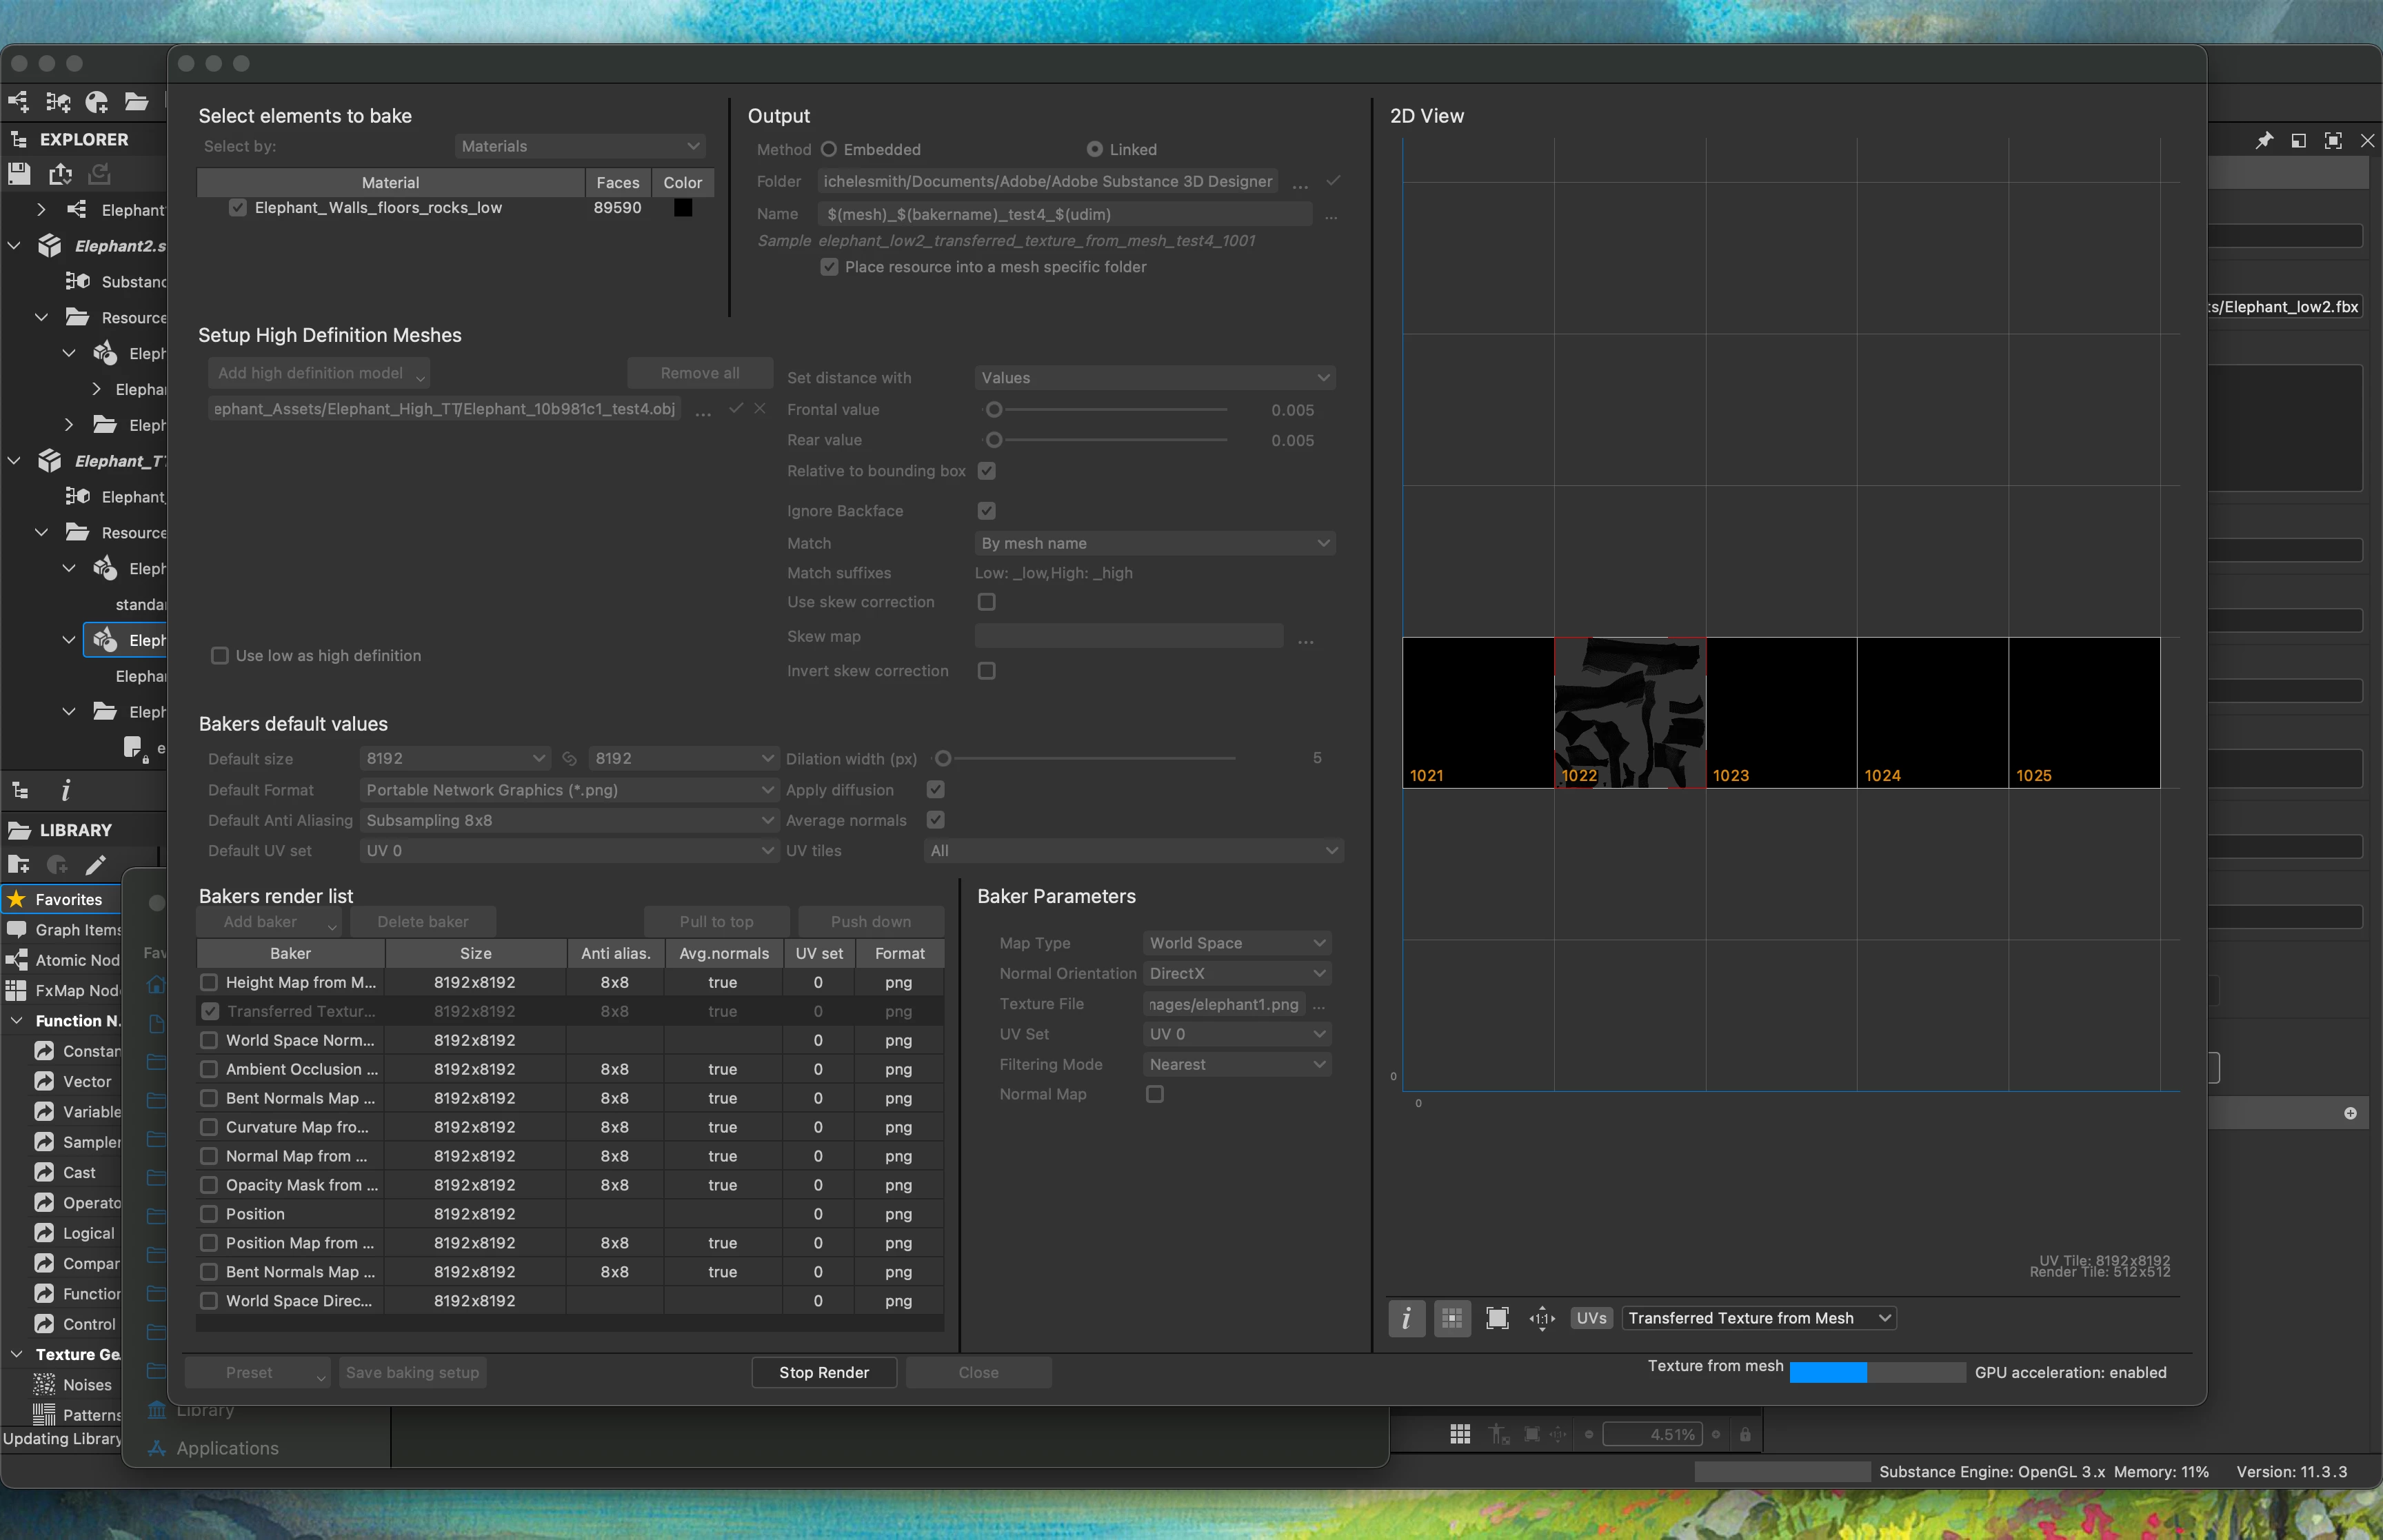Select the Embedded output method radio
Image resolution: width=2383 pixels, height=1540 pixels.
pyautogui.click(x=829, y=149)
